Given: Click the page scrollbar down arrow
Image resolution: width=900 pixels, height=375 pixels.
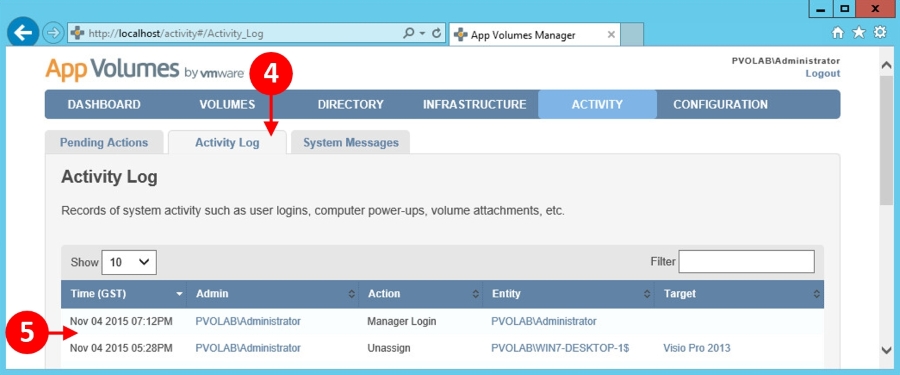Looking at the screenshot, I should pyautogui.click(x=886, y=349).
